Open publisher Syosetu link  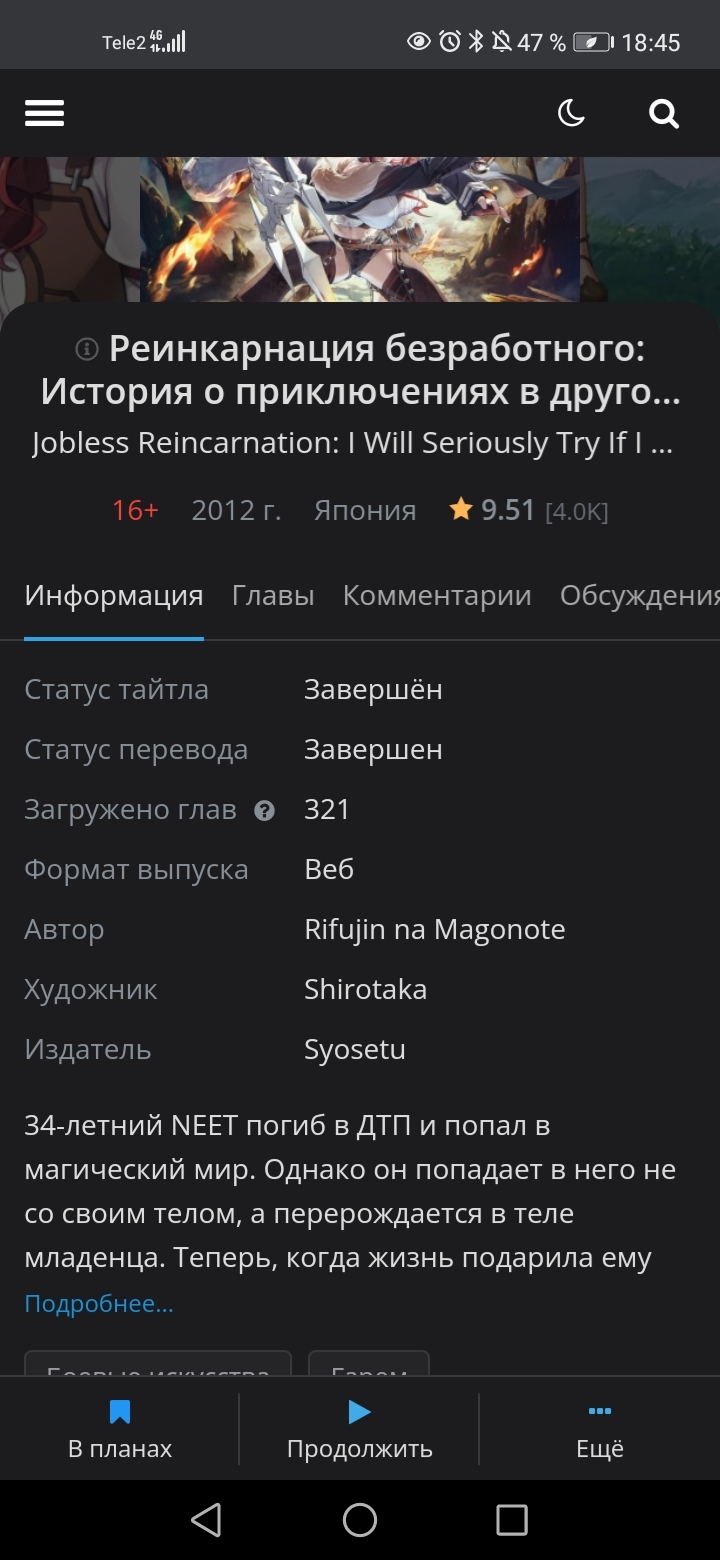(x=355, y=1050)
